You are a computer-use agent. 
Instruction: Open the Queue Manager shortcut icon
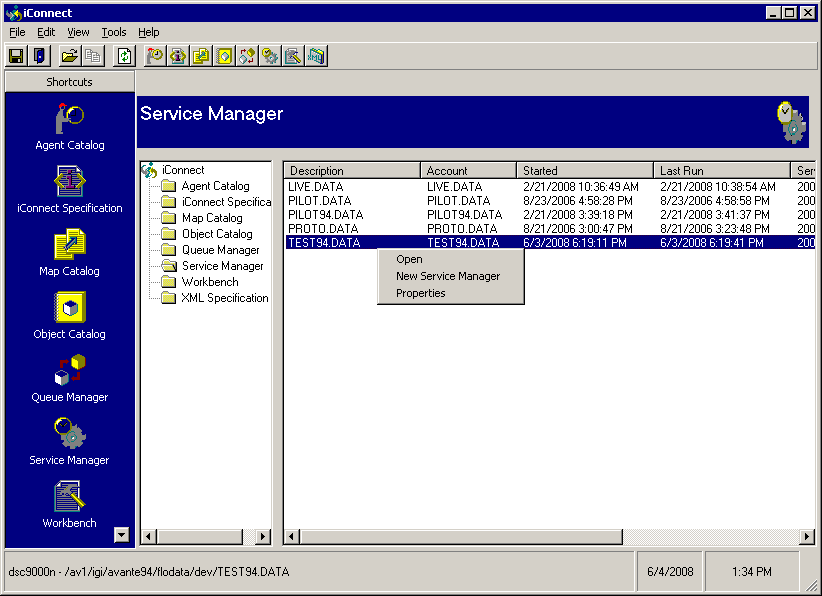click(70, 372)
